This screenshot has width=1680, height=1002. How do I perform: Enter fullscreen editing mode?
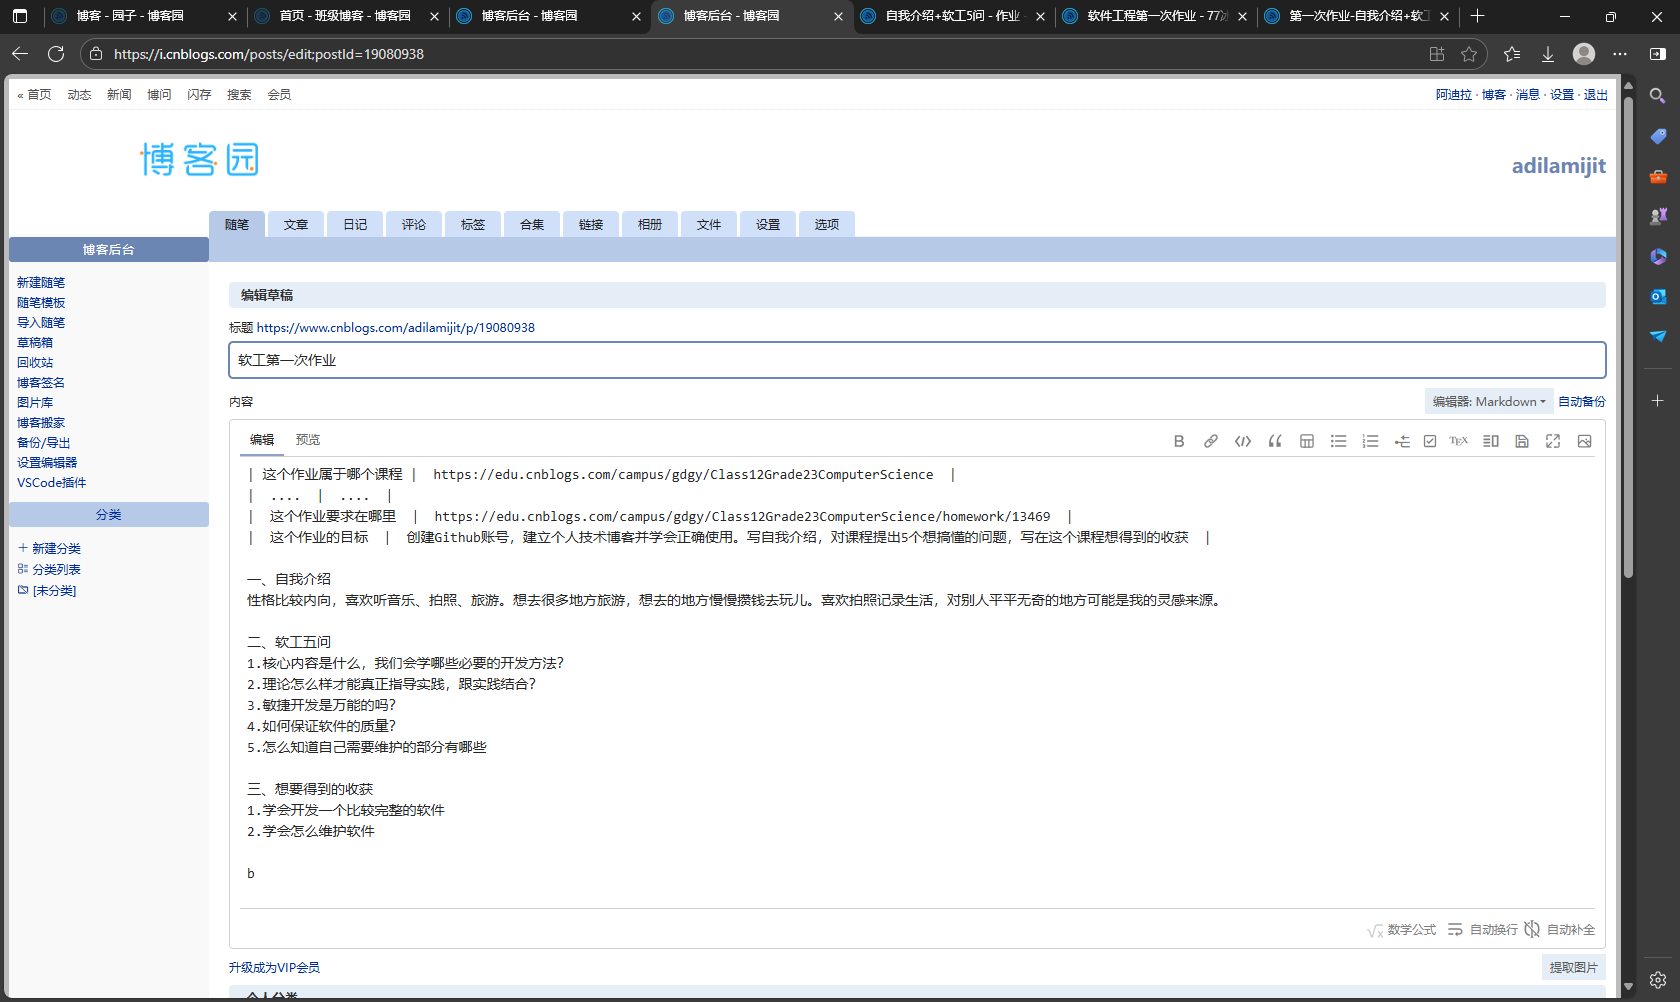click(1553, 440)
